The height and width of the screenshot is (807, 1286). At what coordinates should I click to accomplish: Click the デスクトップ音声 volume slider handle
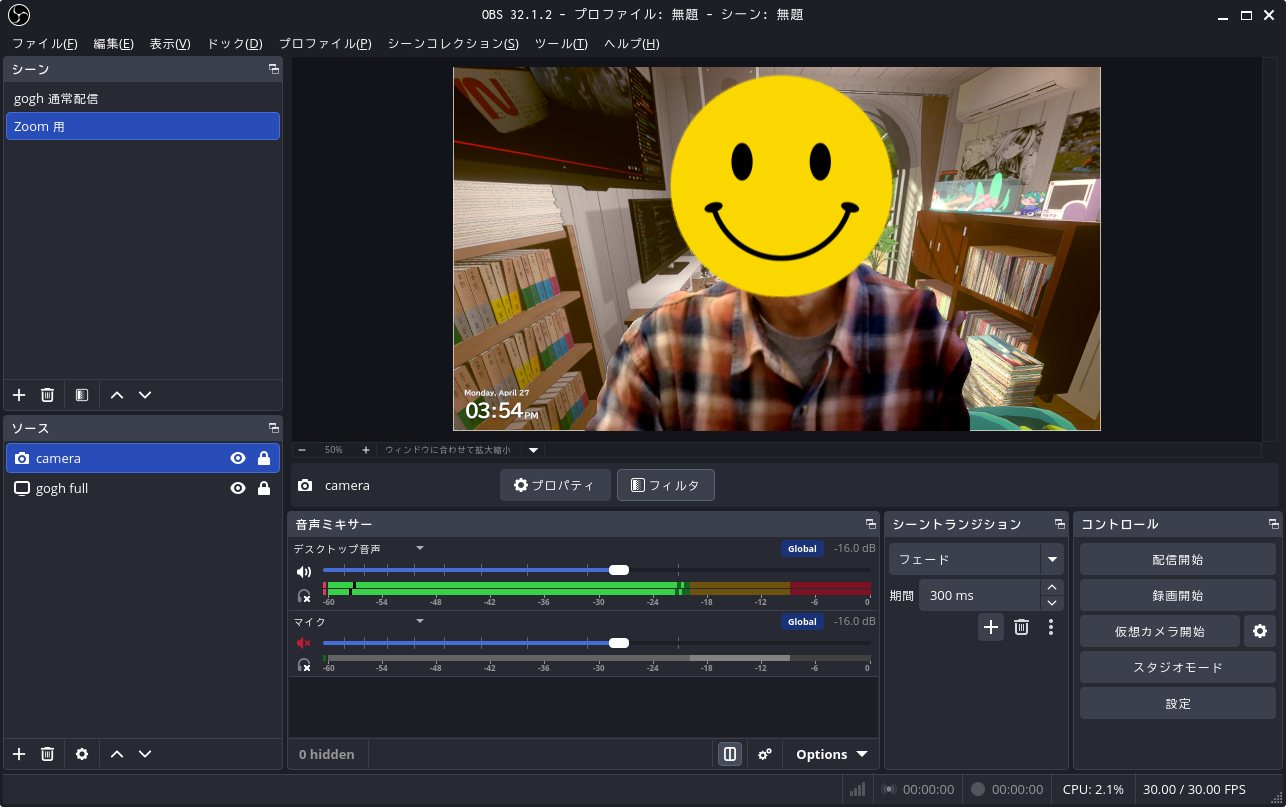(619, 570)
